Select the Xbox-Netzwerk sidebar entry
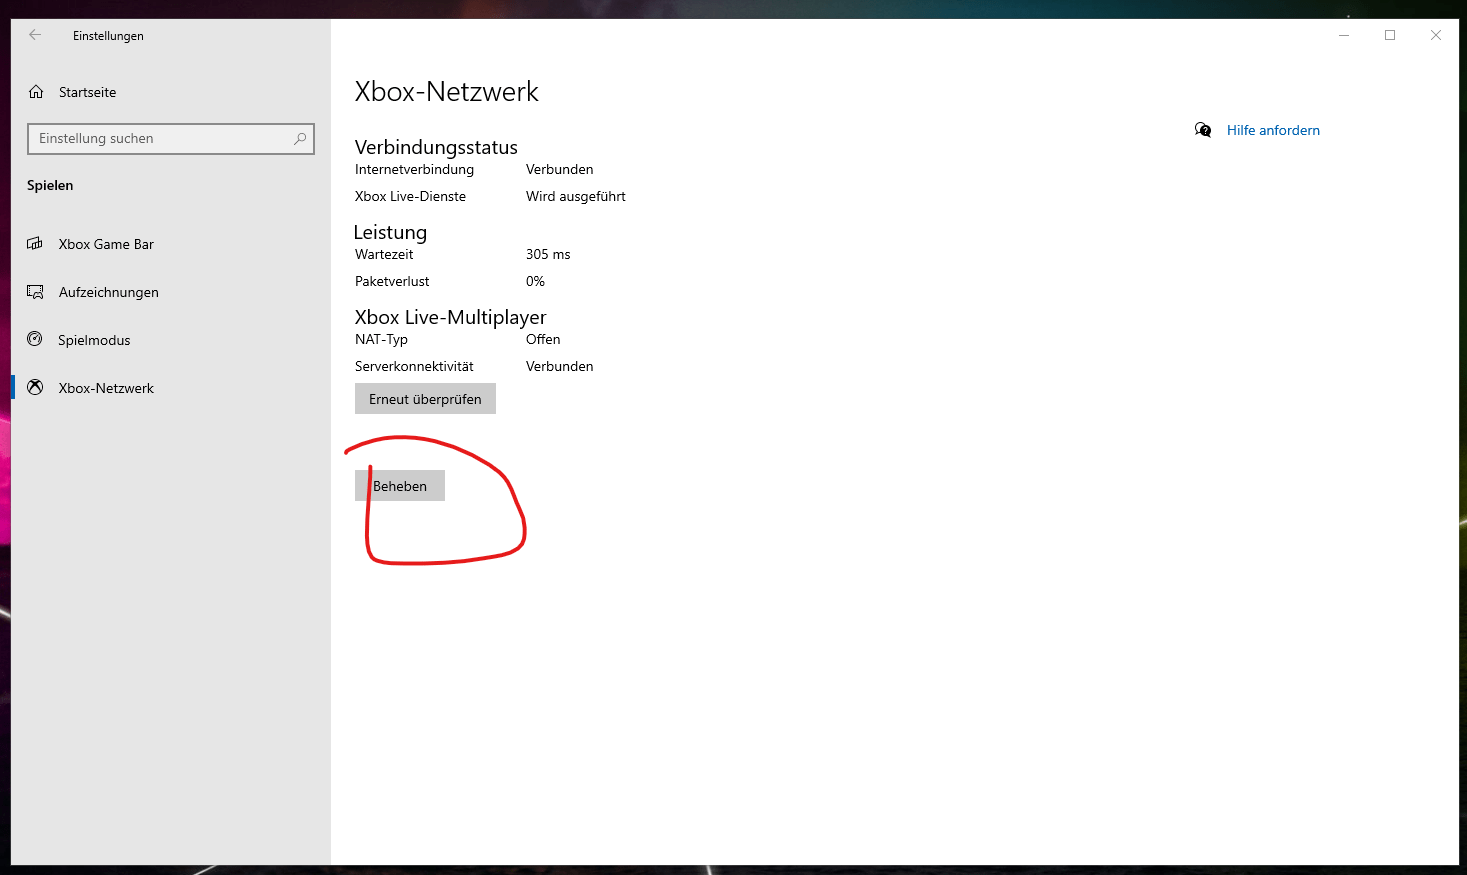 (x=171, y=388)
